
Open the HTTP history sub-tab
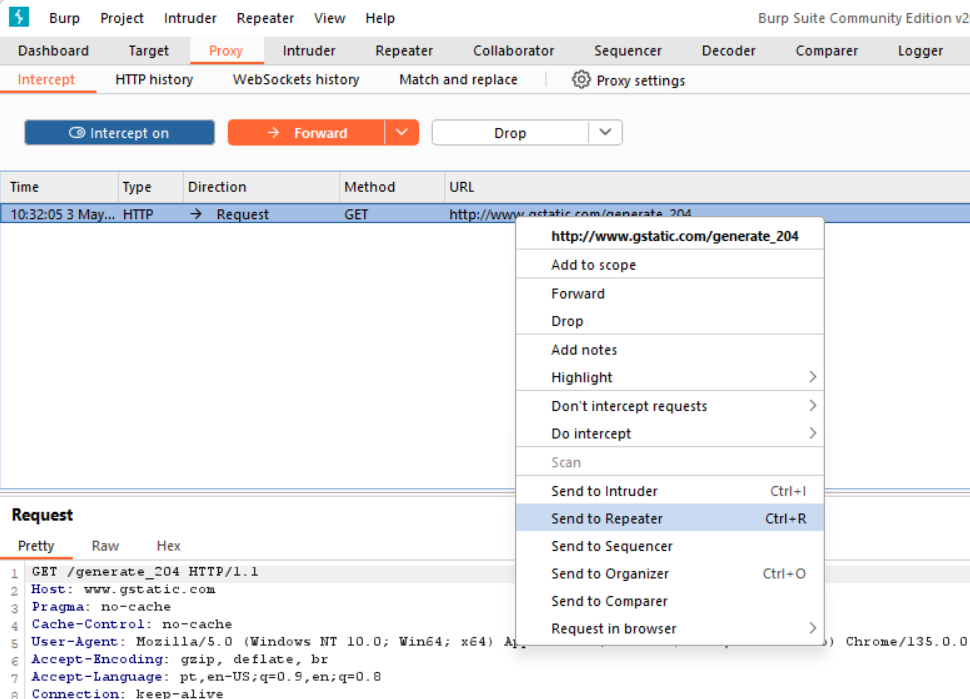(154, 79)
